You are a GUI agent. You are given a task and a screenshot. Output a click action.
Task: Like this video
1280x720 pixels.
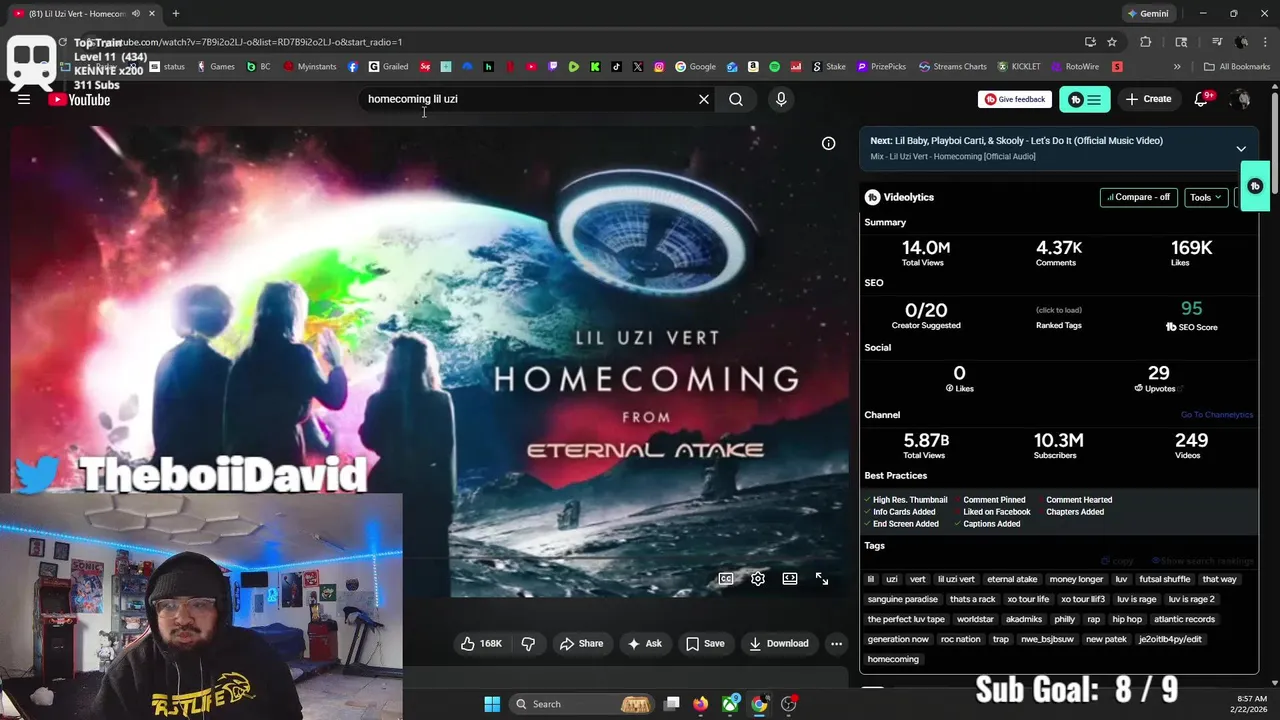click(481, 643)
